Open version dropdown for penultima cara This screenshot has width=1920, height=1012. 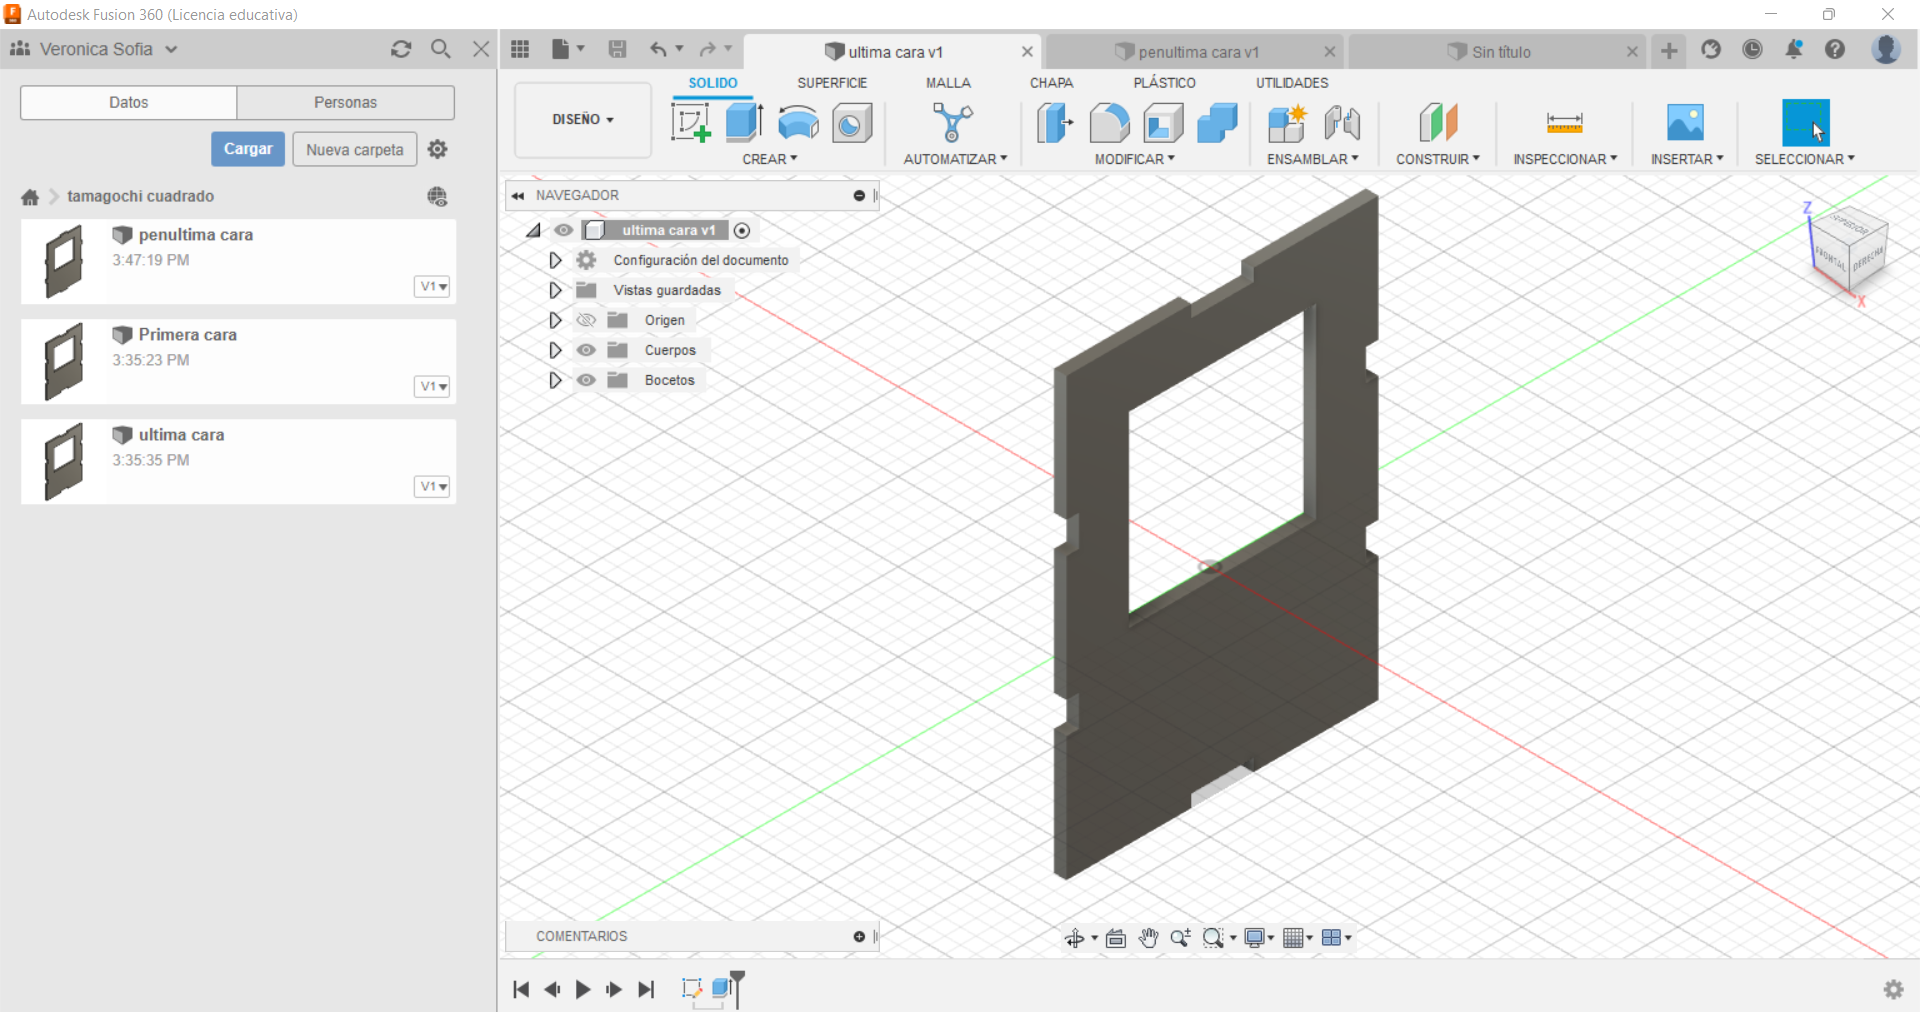tap(432, 287)
